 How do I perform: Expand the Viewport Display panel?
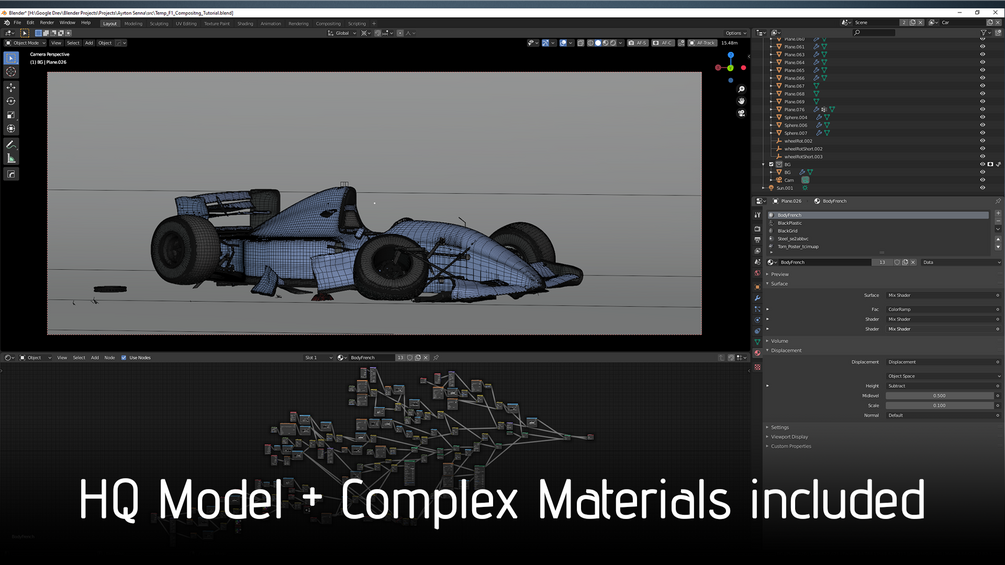tap(789, 437)
